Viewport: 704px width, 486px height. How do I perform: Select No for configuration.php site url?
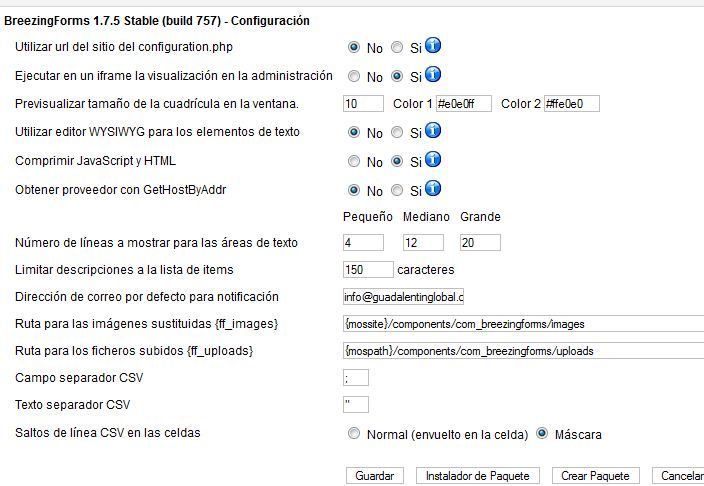[354, 47]
